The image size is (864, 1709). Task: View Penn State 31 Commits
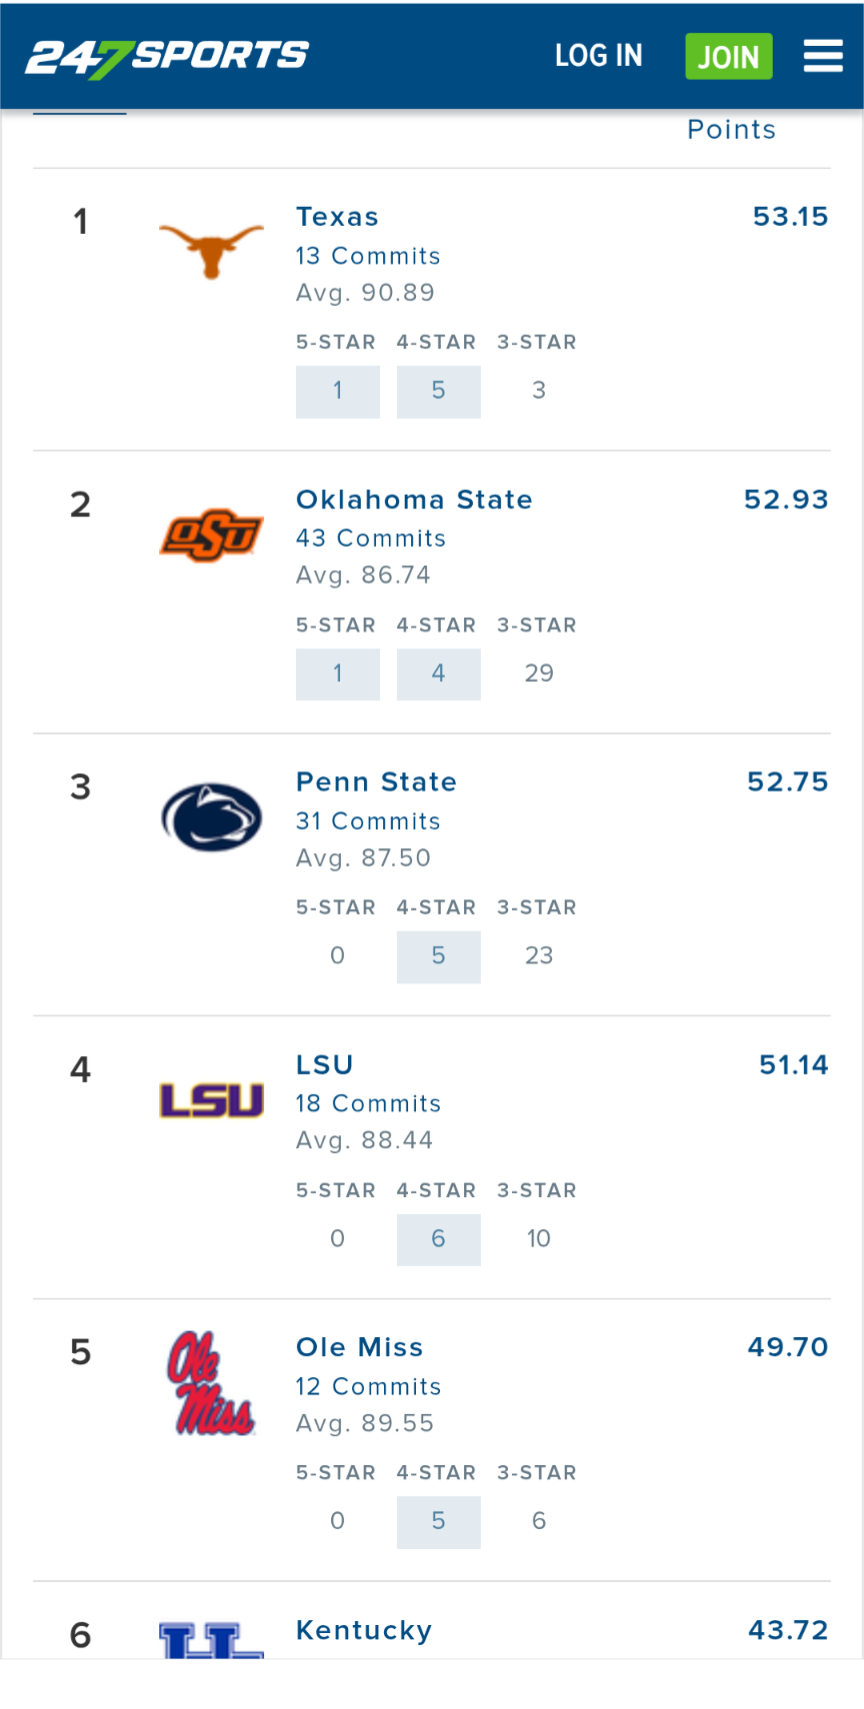pyautogui.click(x=368, y=821)
